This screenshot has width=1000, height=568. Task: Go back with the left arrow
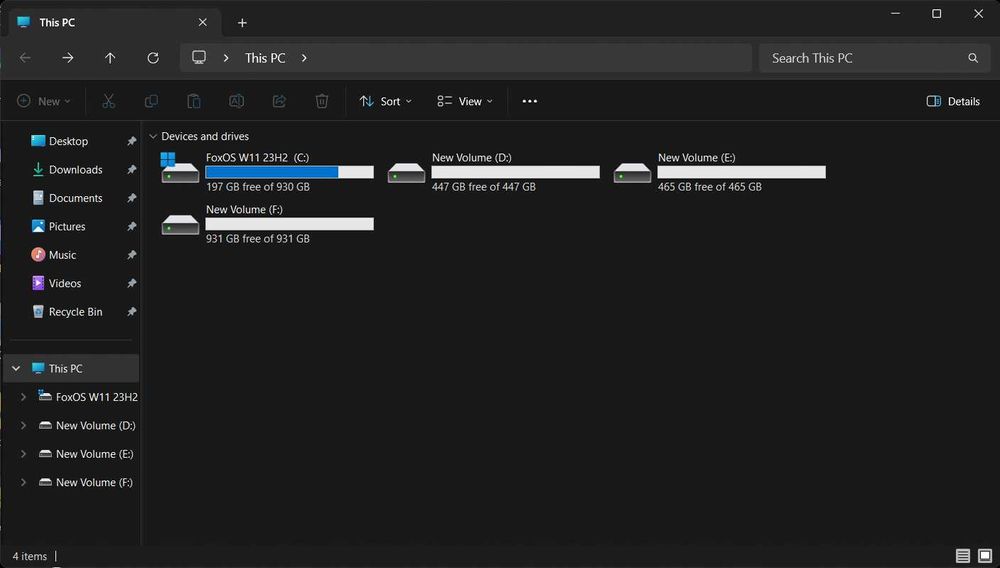coord(26,58)
